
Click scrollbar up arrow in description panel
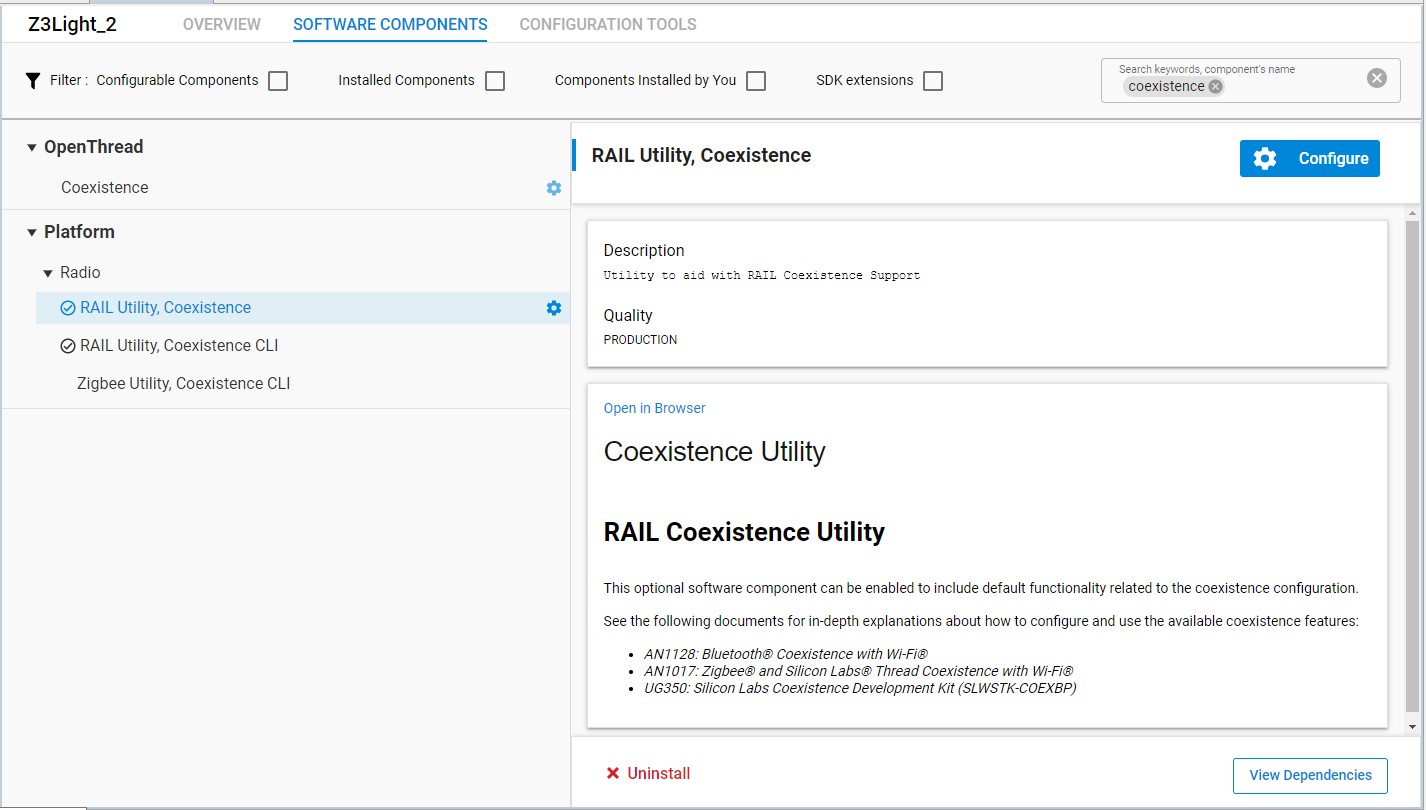(1412, 213)
